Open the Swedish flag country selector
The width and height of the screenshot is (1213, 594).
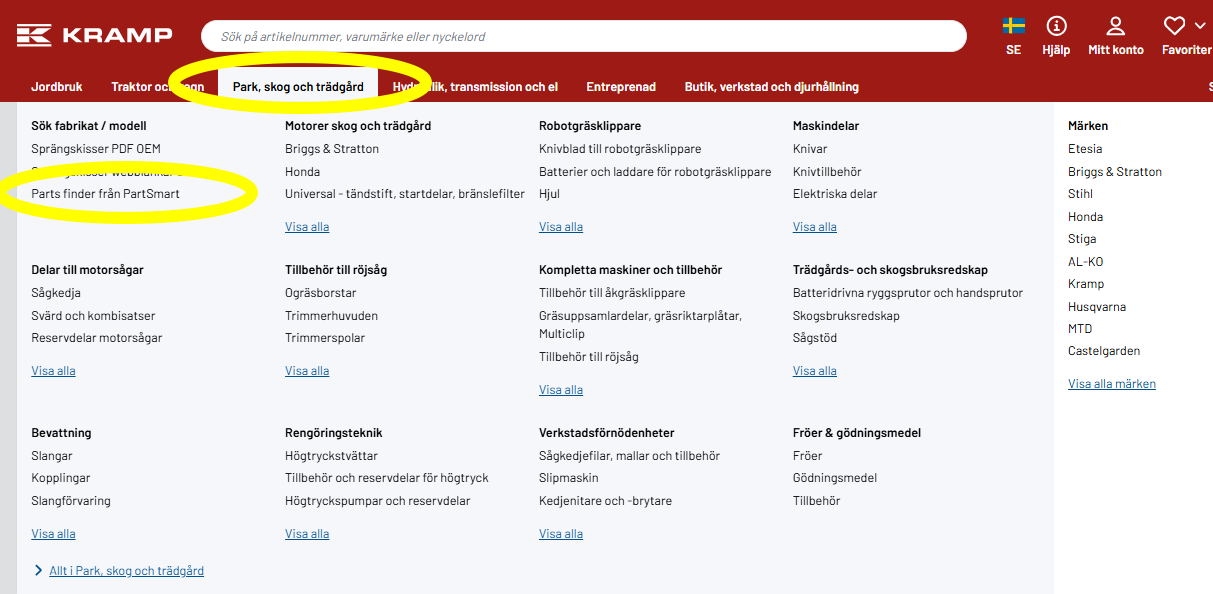[1014, 25]
